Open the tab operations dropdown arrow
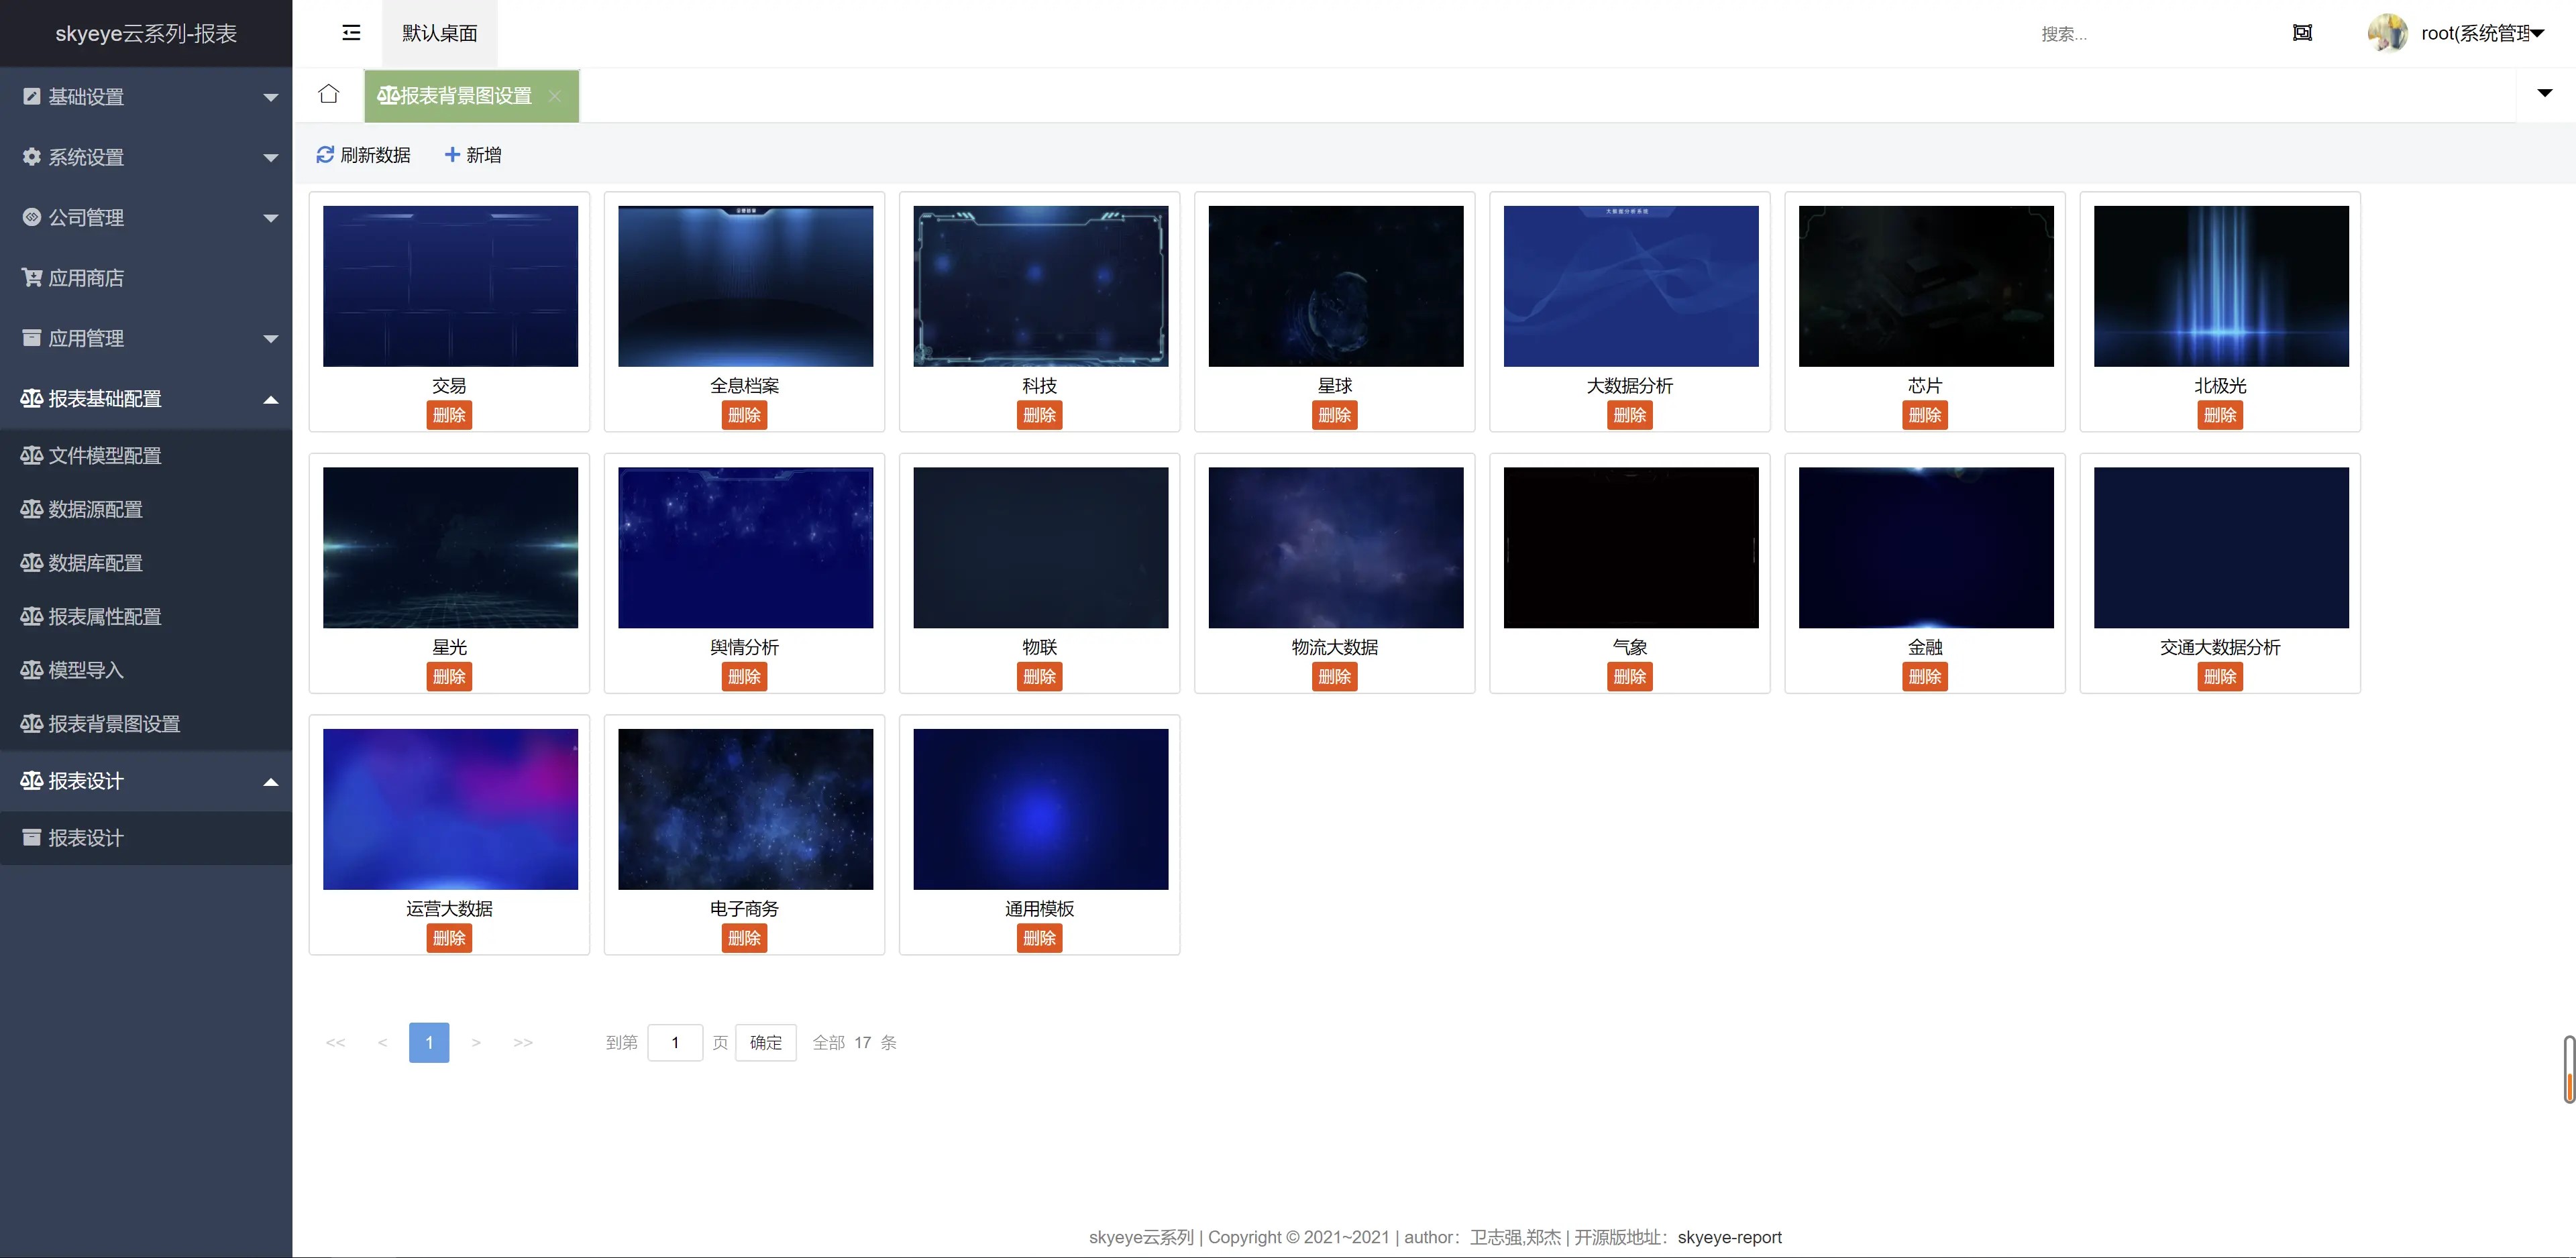The height and width of the screenshot is (1258, 2576). pos(2545,93)
